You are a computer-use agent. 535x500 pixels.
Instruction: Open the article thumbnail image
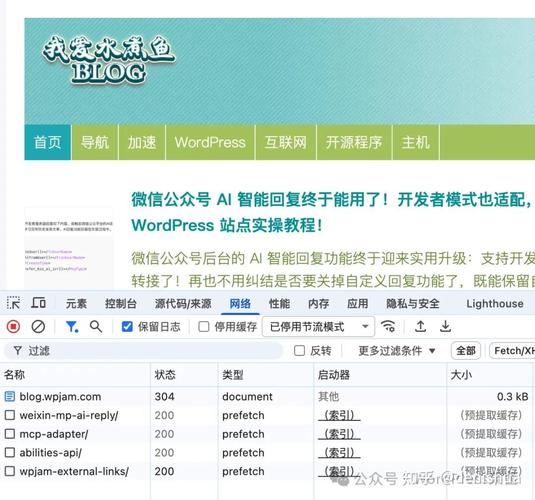tap(69, 247)
